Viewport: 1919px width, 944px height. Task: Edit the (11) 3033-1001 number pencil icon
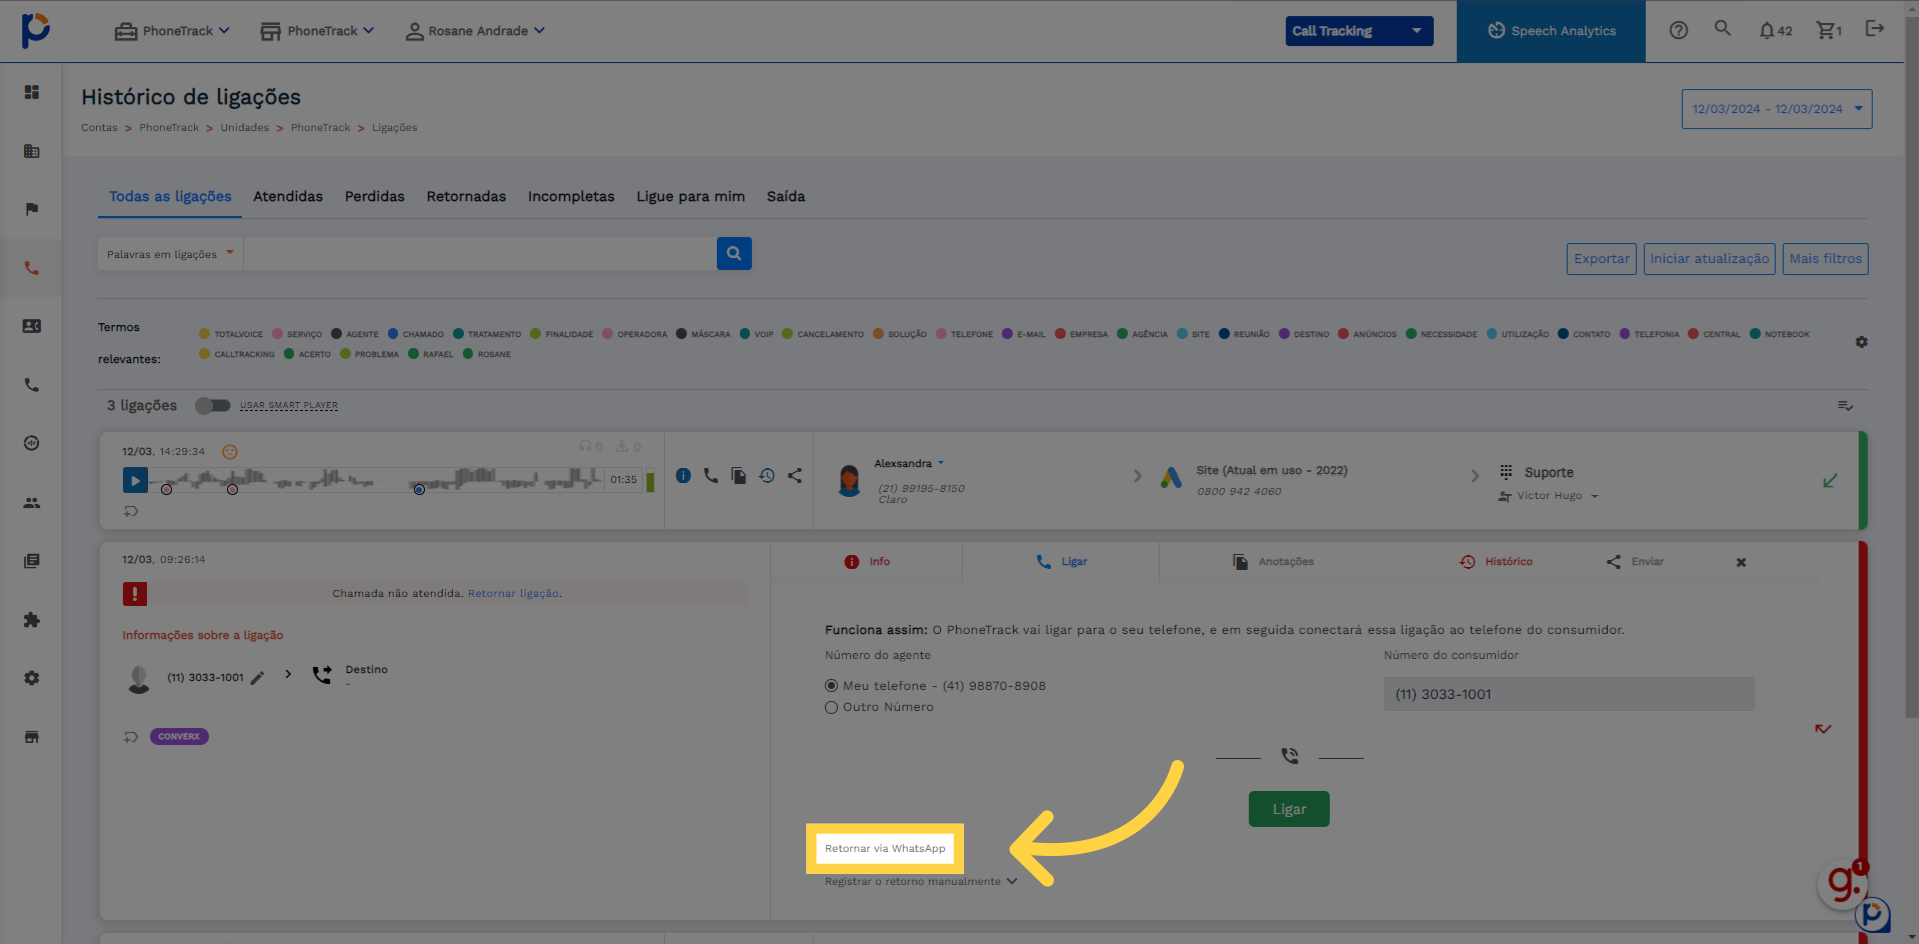pyautogui.click(x=258, y=678)
